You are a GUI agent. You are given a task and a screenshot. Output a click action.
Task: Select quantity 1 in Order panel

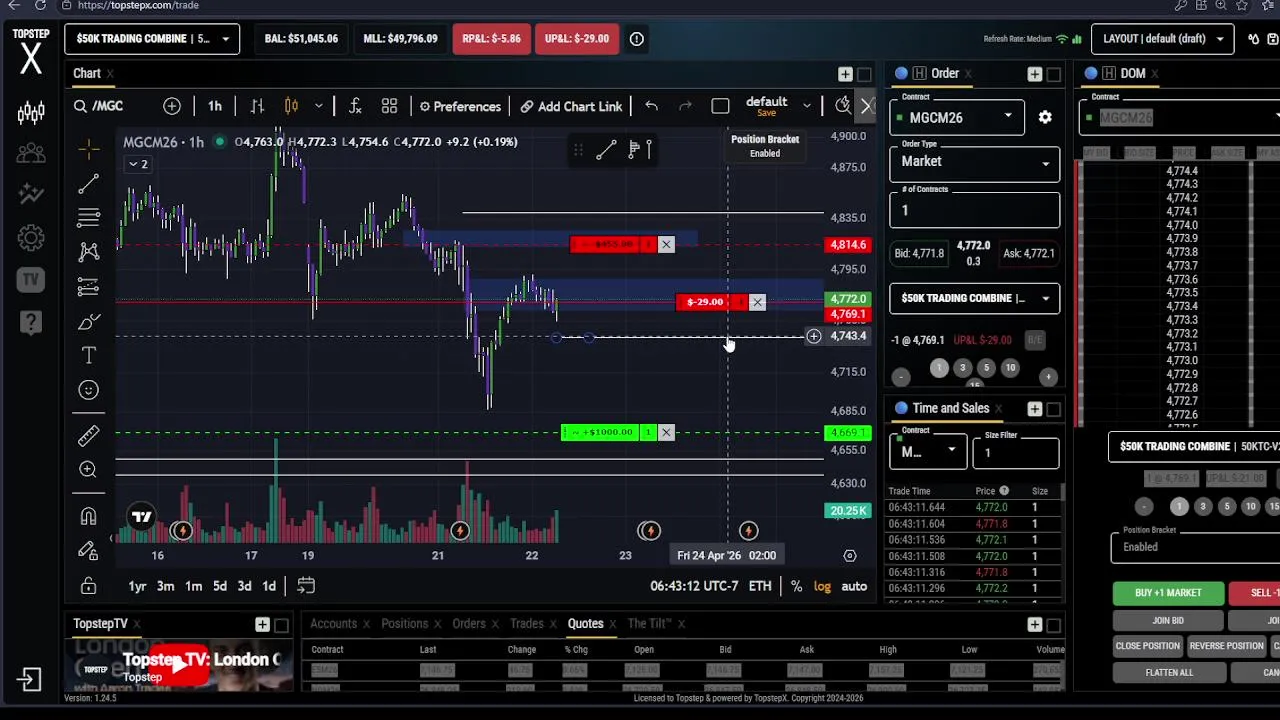pos(938,368)
